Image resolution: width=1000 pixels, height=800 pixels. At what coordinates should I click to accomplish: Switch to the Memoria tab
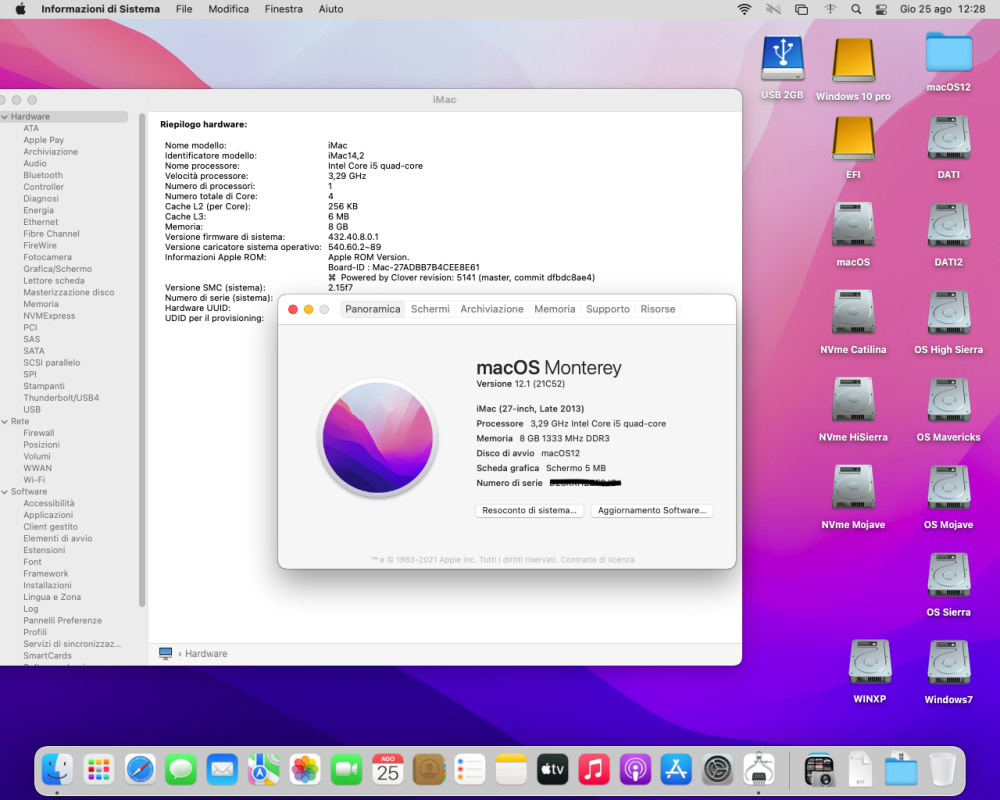554,309
